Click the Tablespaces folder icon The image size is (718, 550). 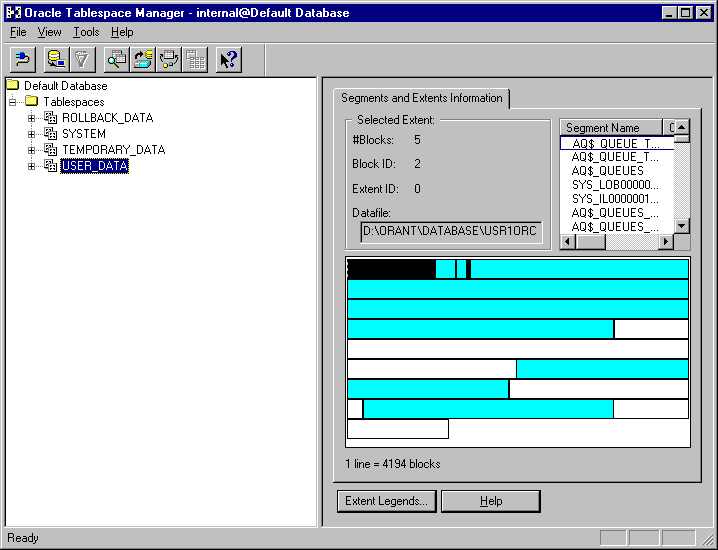pos(32,101)
